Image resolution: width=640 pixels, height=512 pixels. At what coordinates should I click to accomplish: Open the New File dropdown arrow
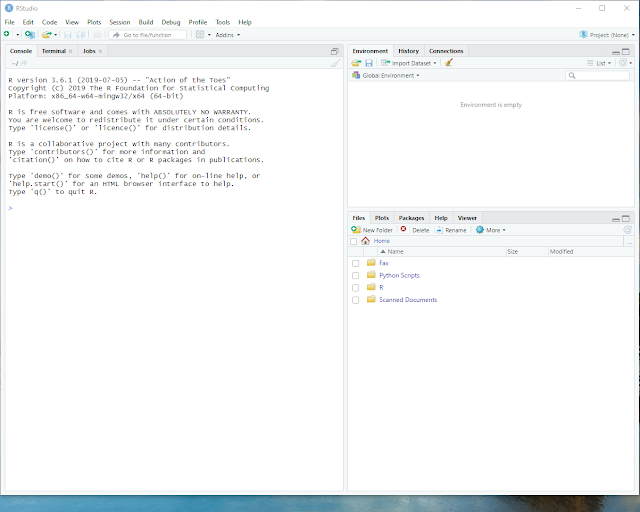(18, 35)
